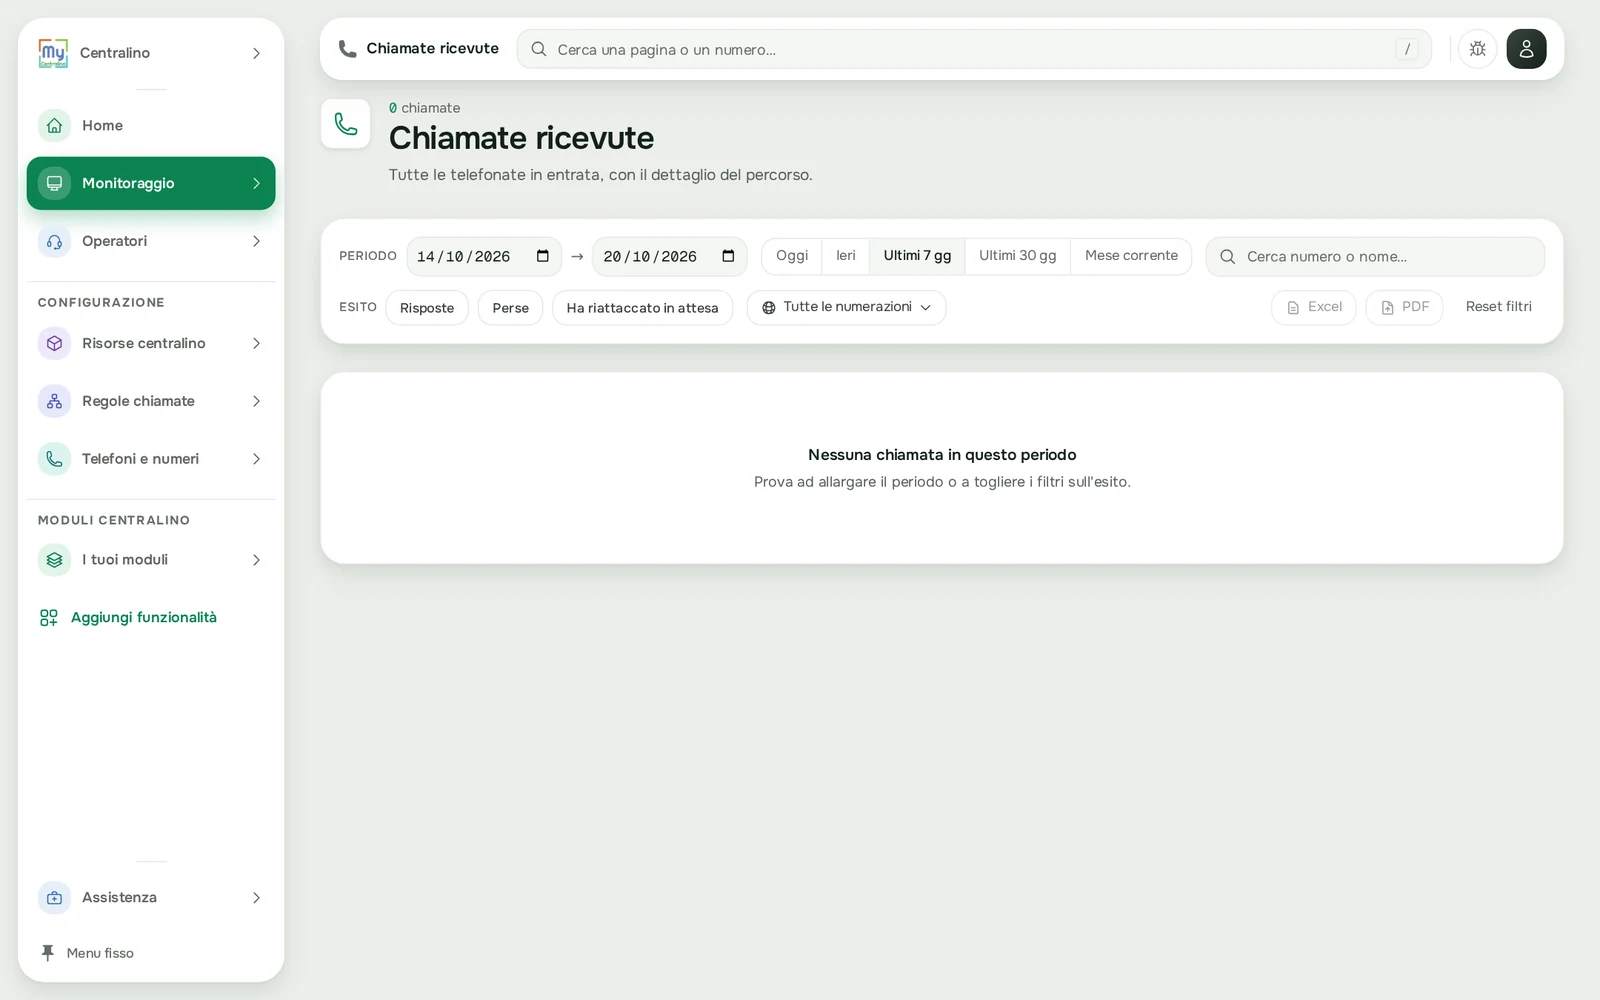Click the end date field 20/10/2026
Viewport: 1600px width, 1000px height.
point(669,256)
